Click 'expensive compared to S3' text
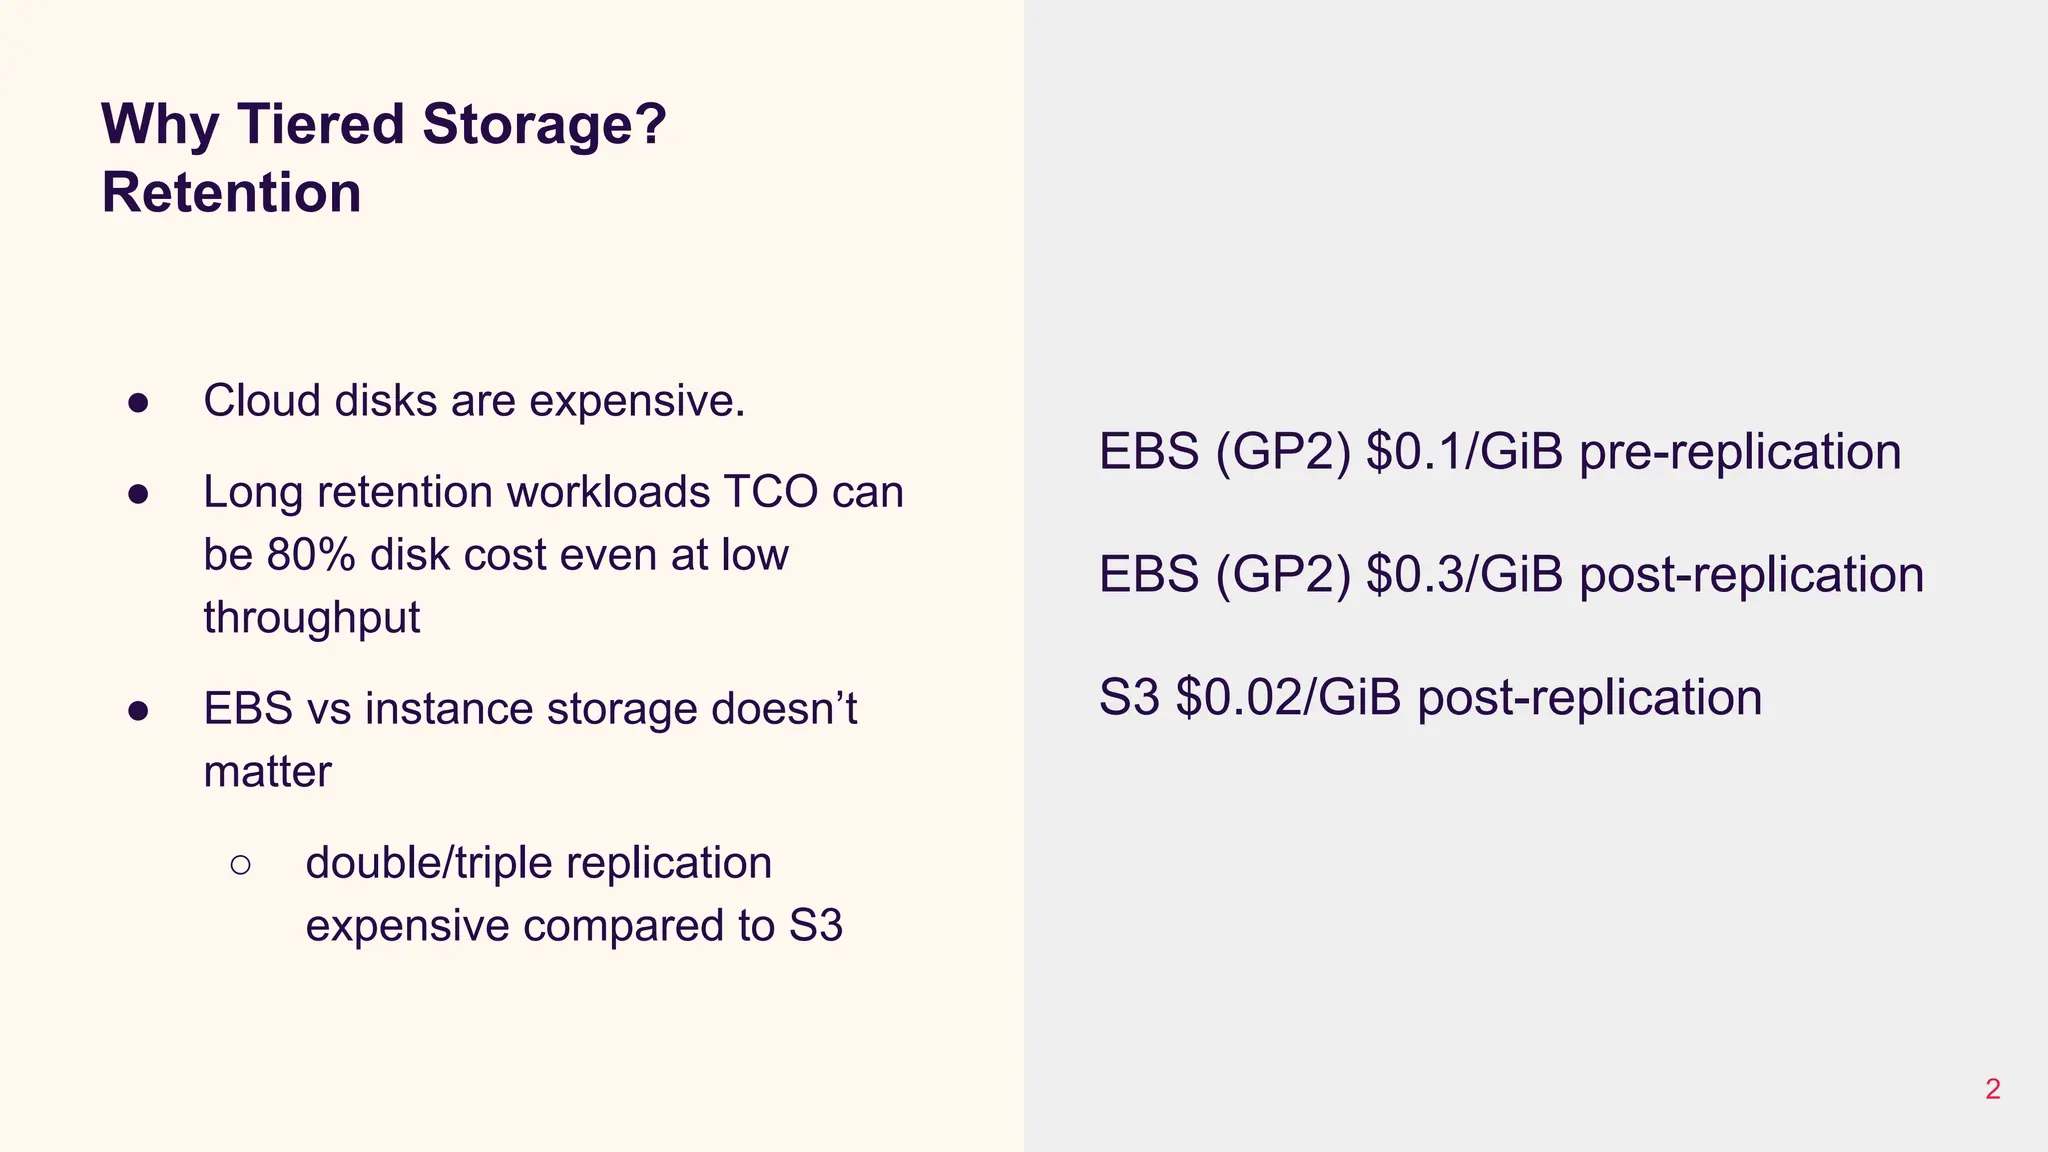The width and height of the screenshot is (2048, 1152). 574,926
